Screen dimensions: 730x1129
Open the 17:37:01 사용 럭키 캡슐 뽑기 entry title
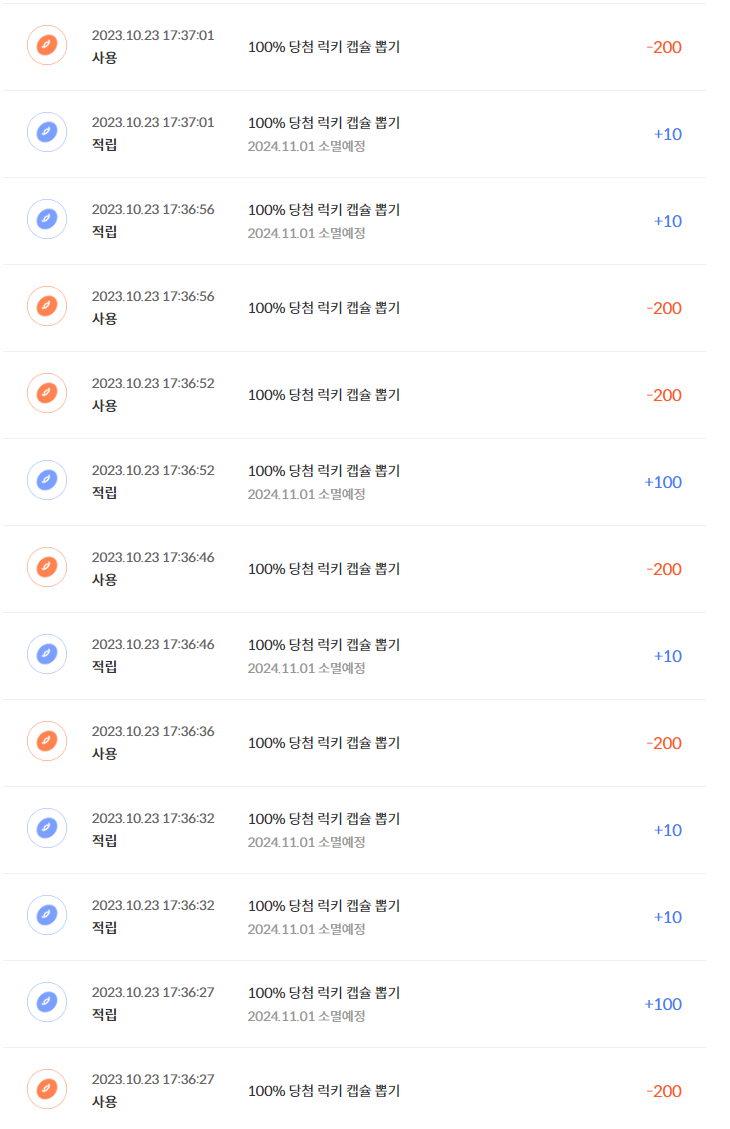(324, 47)
